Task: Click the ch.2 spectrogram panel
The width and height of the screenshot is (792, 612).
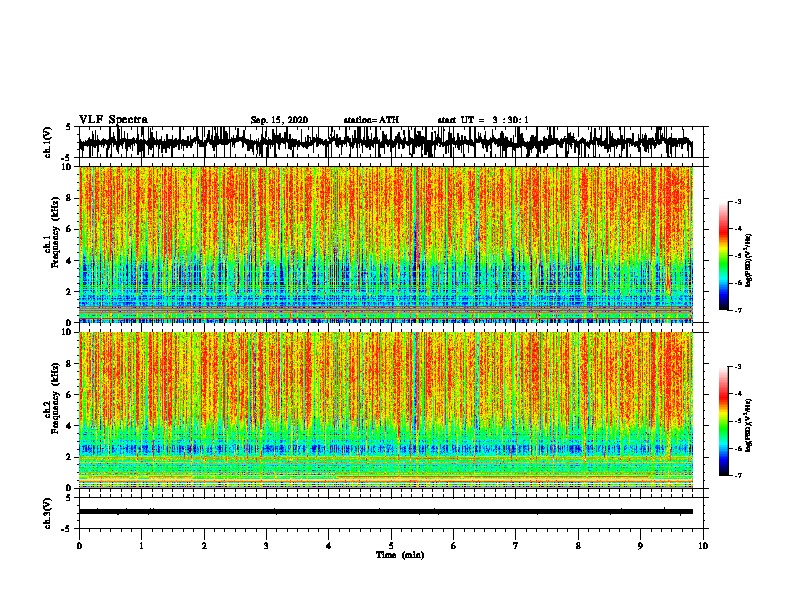Action: click(x=385, y=410)
